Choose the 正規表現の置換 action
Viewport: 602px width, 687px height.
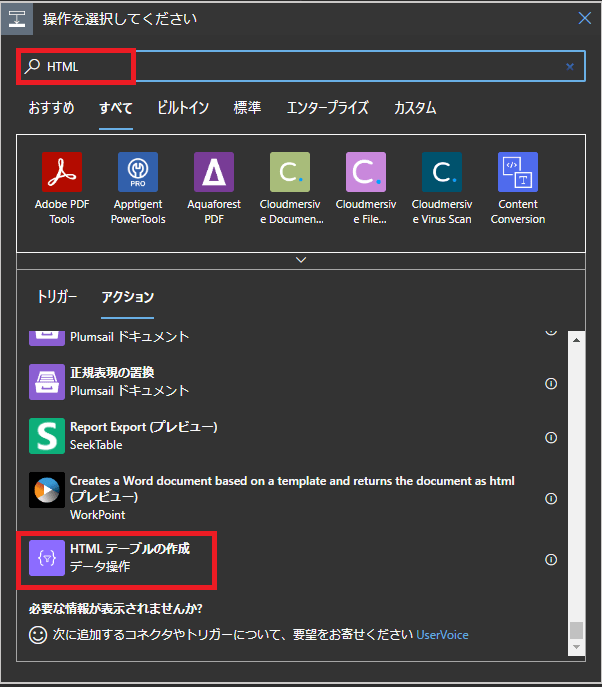[x=292, y=382]
